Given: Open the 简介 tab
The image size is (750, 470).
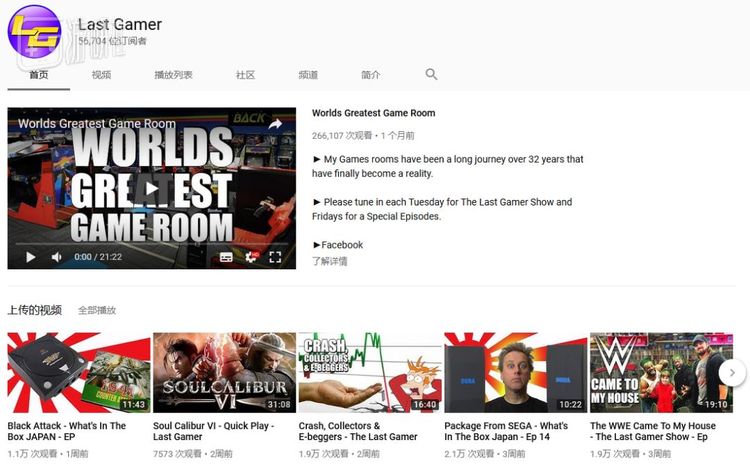Looking at the screenshot, I should [370, 75].
